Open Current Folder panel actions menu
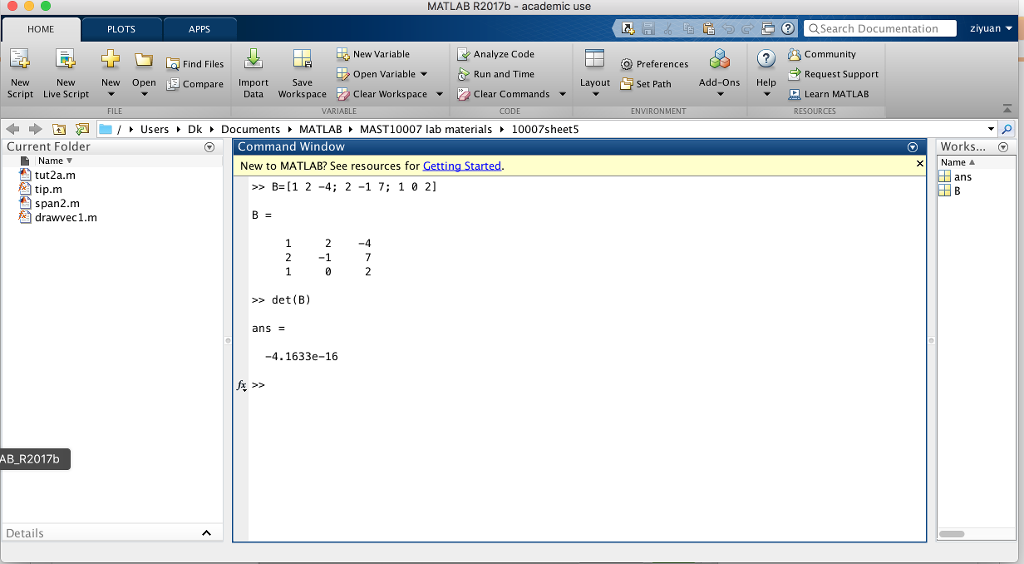 [x=209, y=147]
